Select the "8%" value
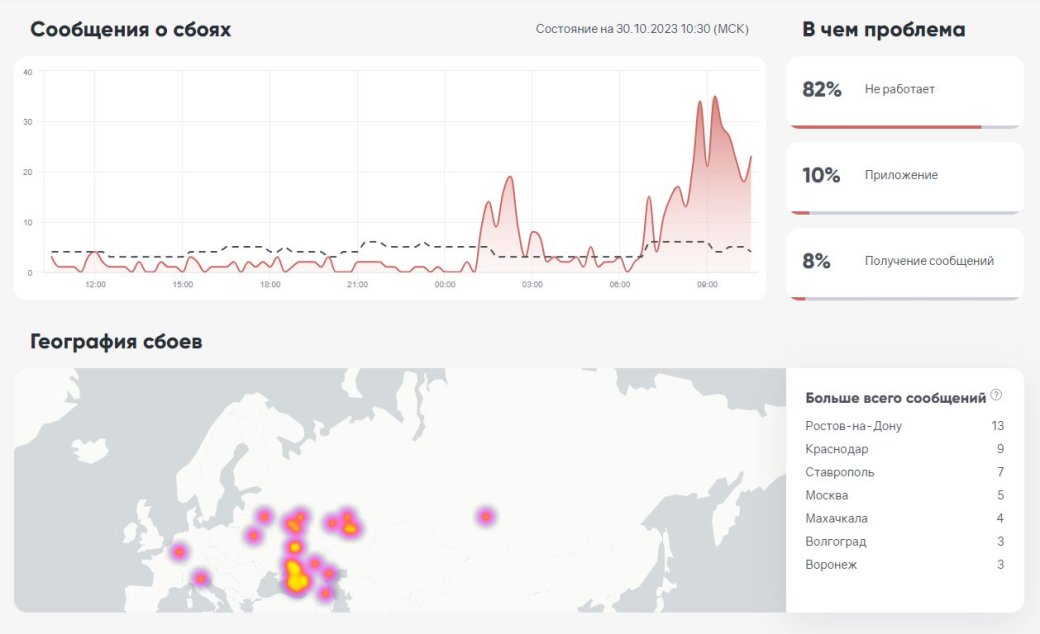The width and height of the screenshot is (1040, 634). (x=816, y=261)
